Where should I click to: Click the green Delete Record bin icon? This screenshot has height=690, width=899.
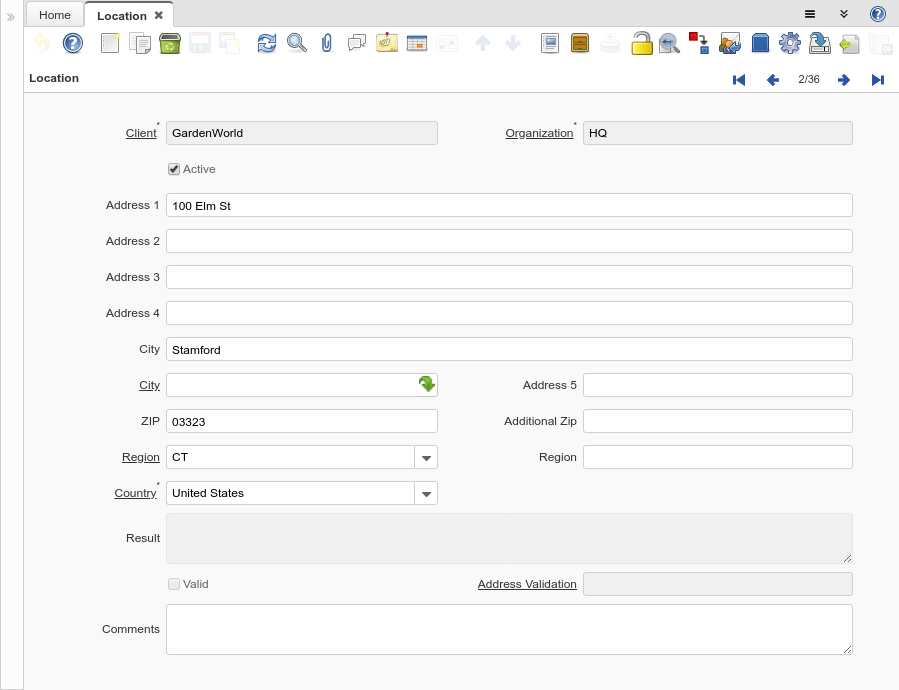point(170,43)
